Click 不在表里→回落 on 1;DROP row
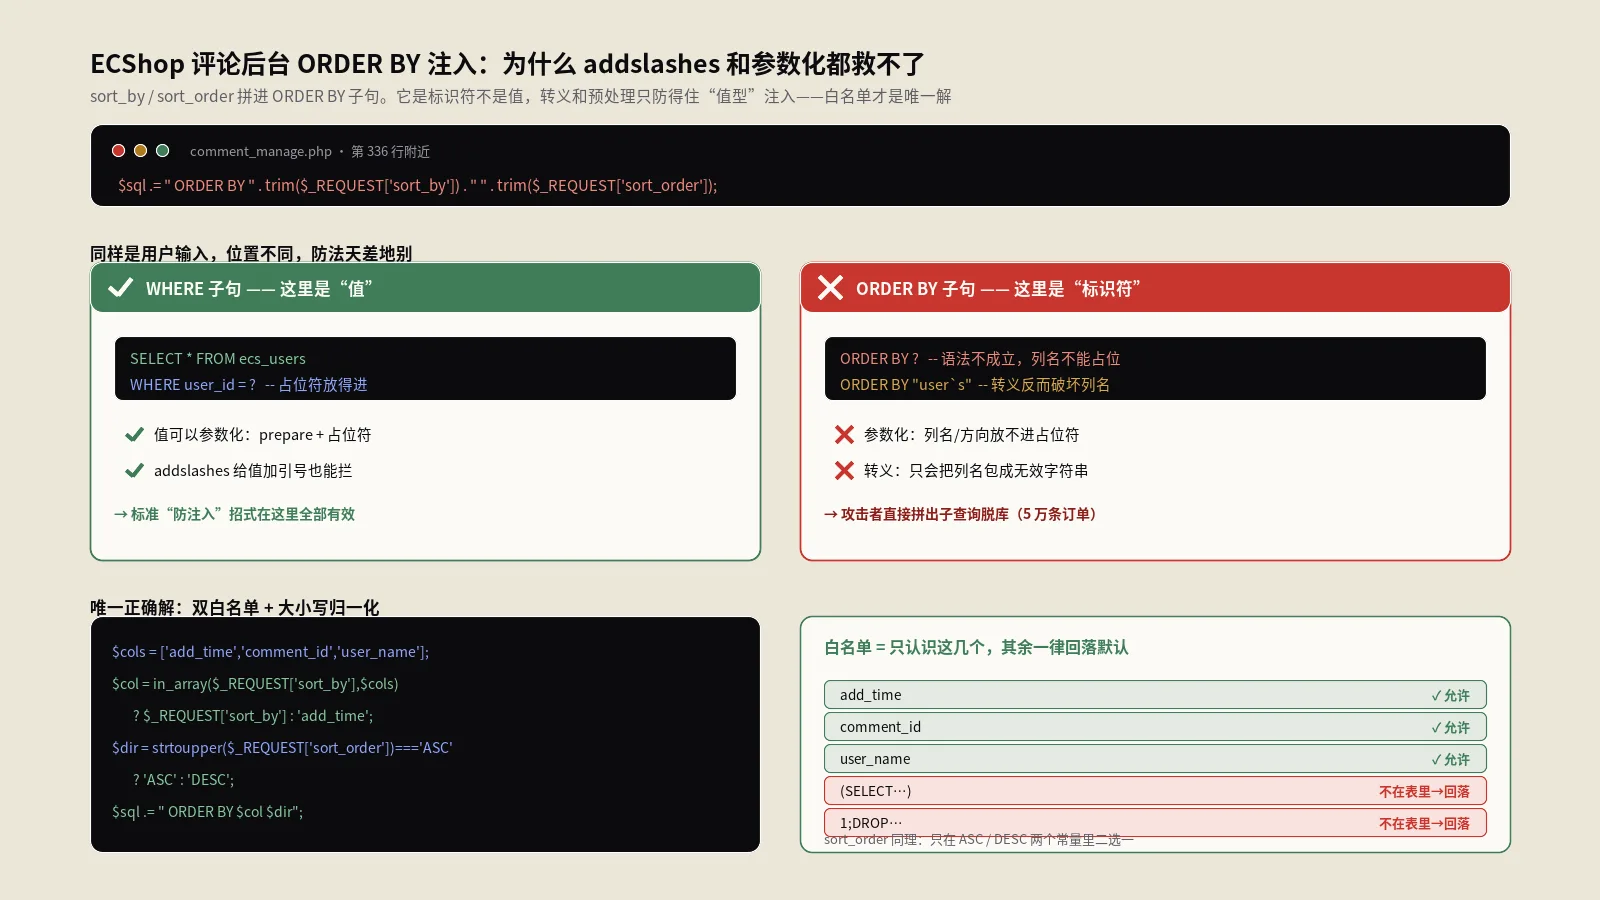Image resolution: width=1600 pixels, height=900 pixels. [x=1424, y=823]
